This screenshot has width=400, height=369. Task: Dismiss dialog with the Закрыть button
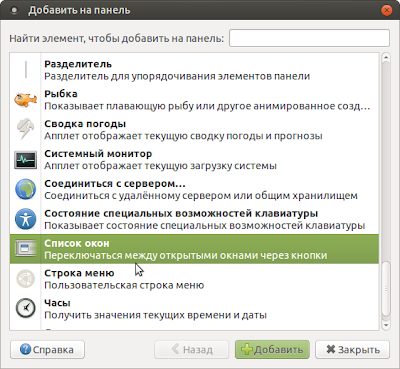tap(353, 350)
